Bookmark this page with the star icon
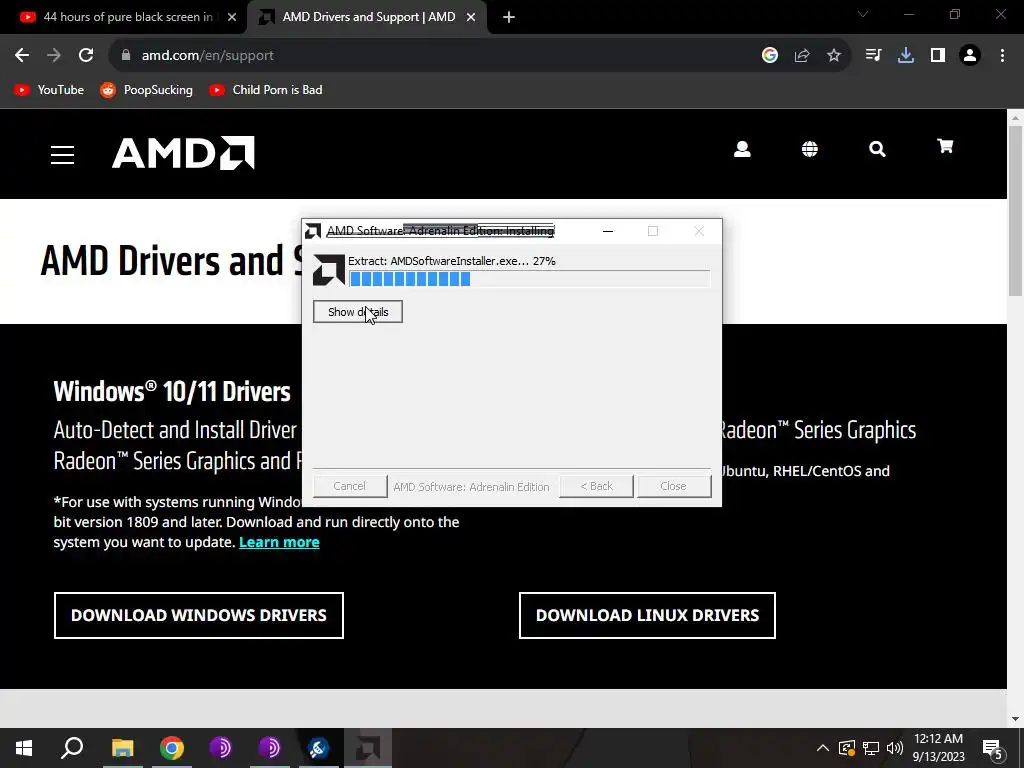 click(834, 56)
